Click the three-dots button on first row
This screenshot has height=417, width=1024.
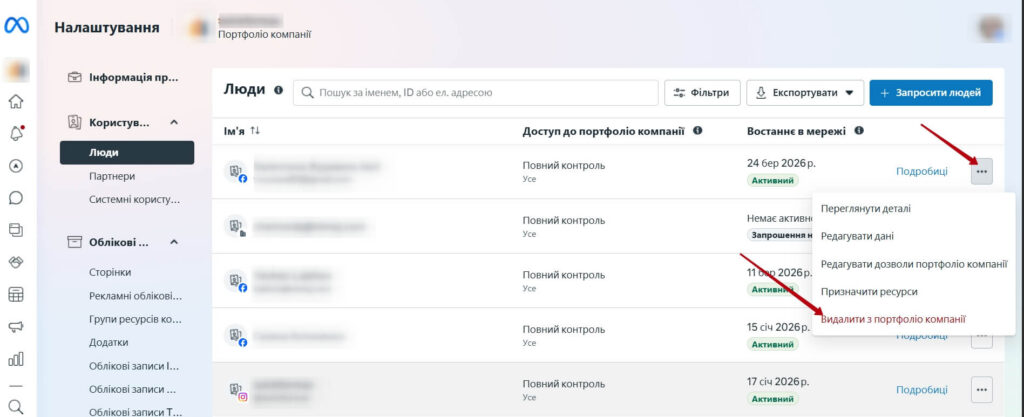981,171
